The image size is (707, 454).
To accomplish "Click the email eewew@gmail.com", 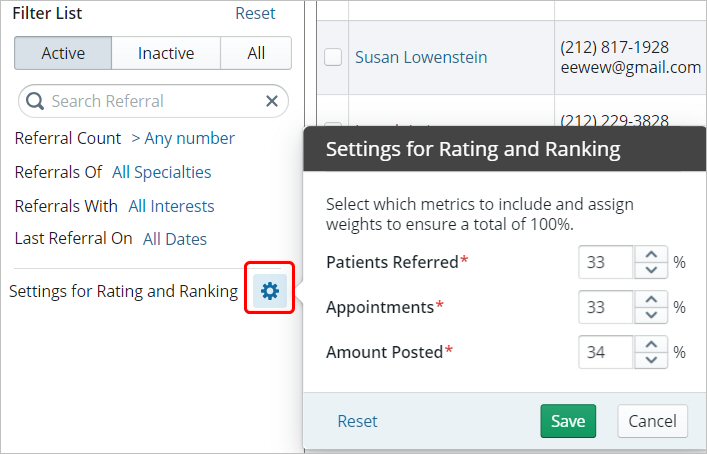I will tap(631, 68).
